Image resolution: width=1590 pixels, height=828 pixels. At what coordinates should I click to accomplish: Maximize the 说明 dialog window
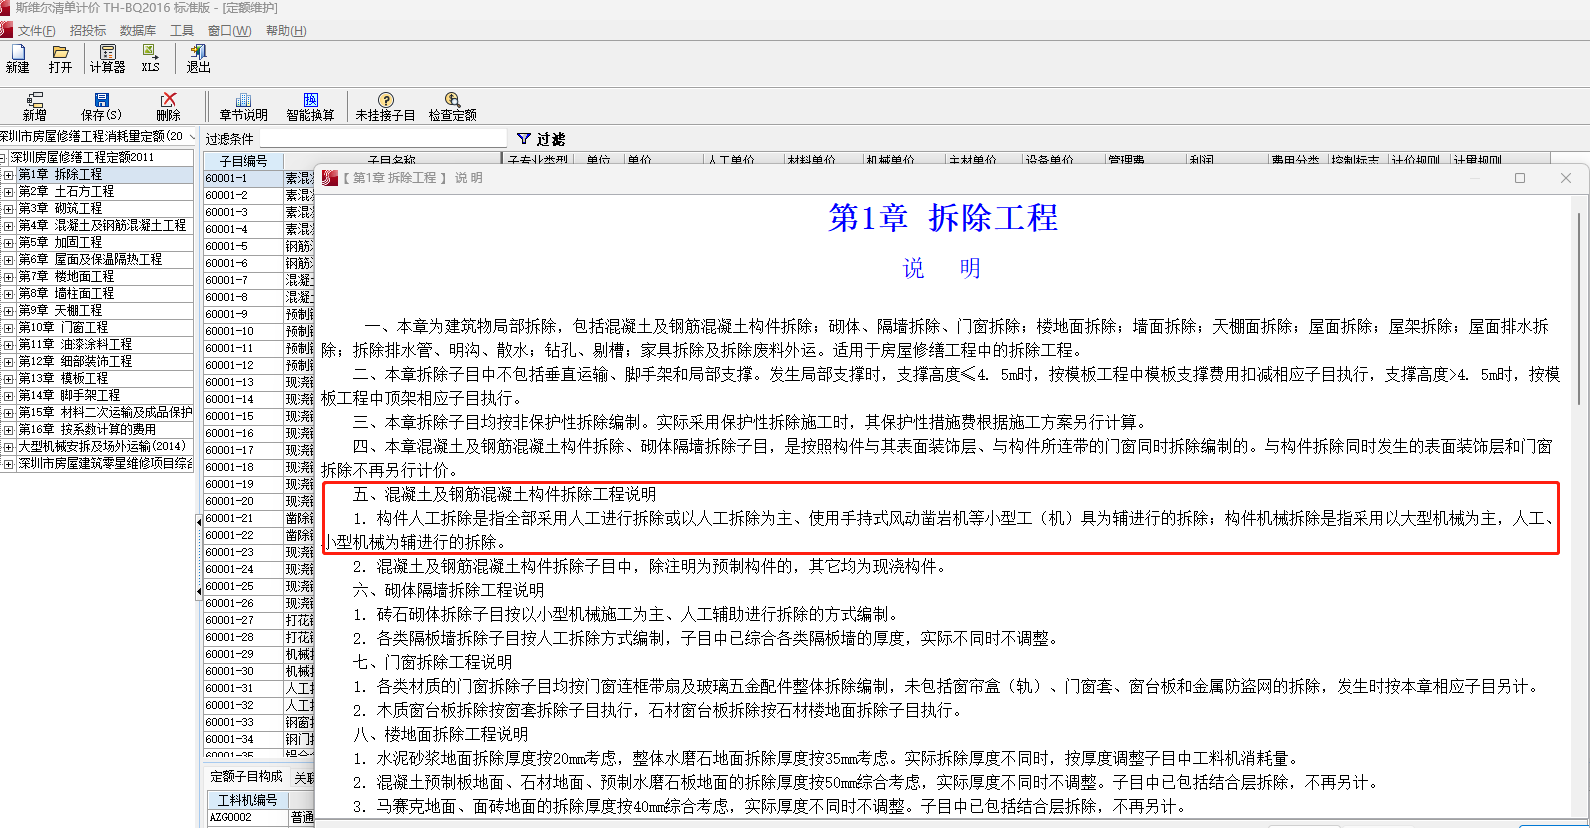1520,178
